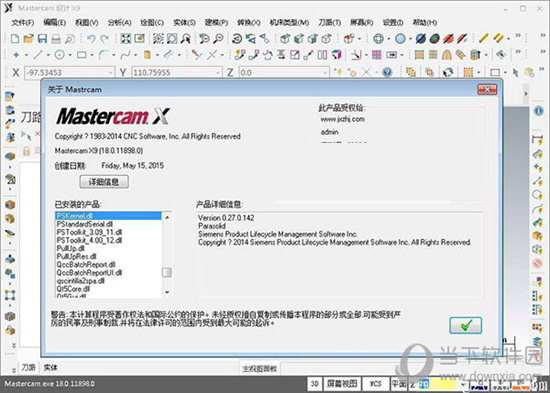Screen dimensions: 550x393
Task: Click the 详细信息 button
Action: tap(104, 182)
